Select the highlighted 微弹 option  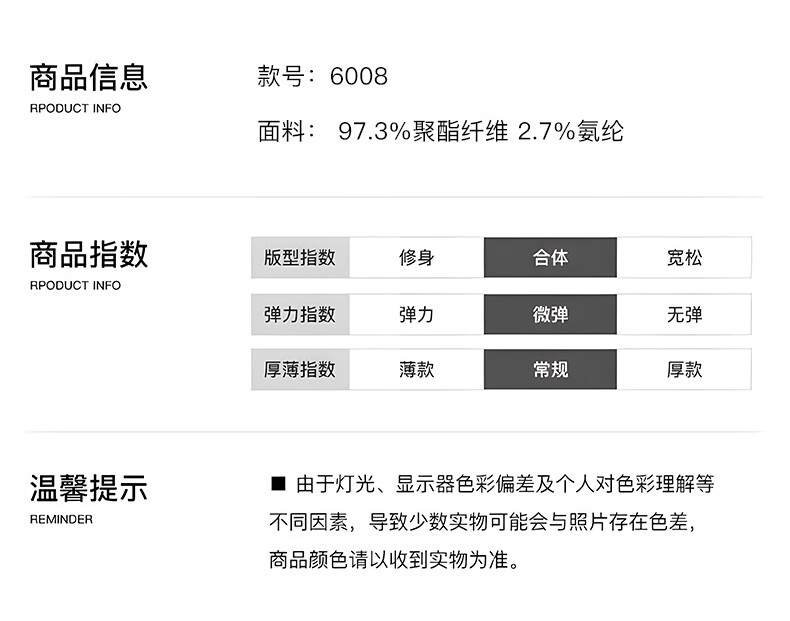pos(550,314)
